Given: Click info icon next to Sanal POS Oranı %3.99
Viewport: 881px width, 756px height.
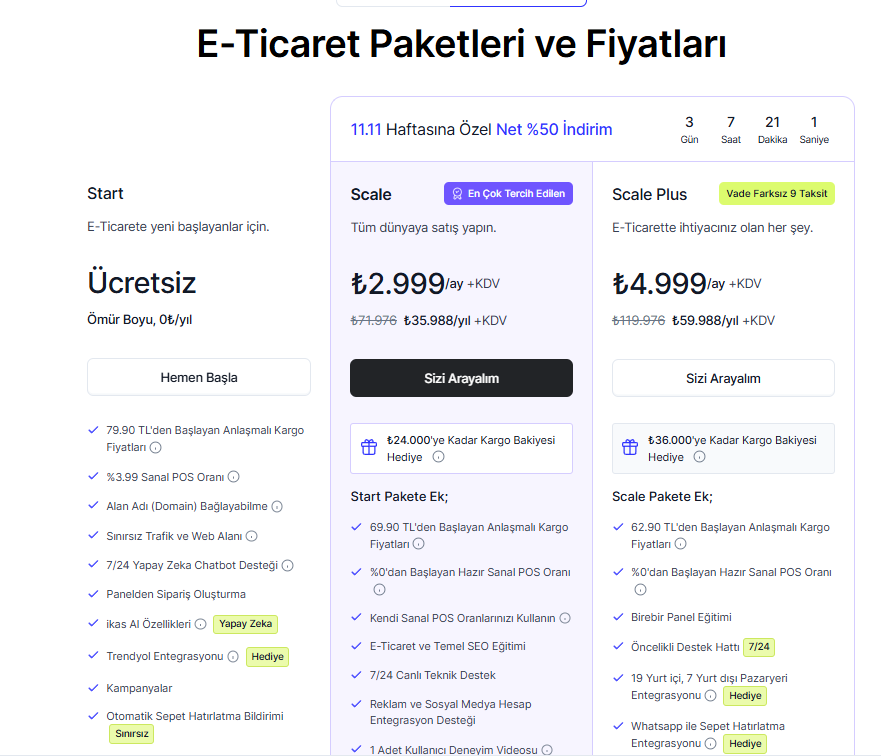Looking at the screenshot, I should (x=234, y=477).
